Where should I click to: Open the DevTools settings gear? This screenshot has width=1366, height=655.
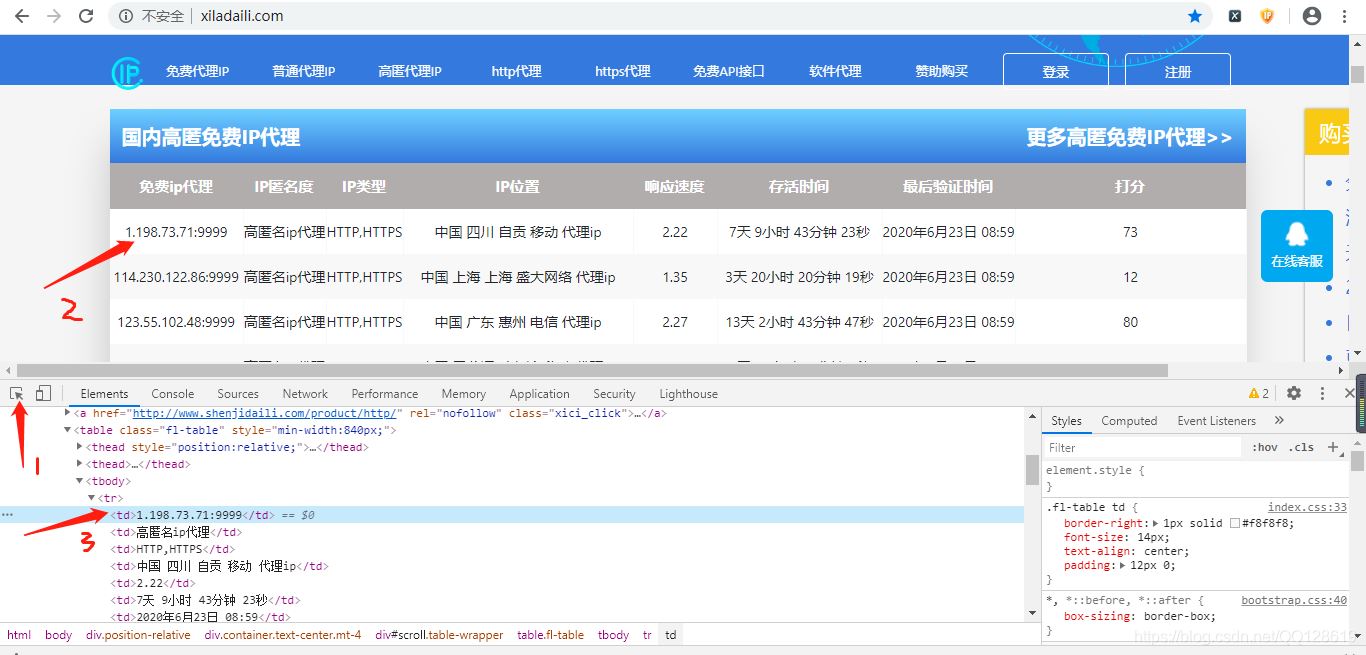pos(1294,393)
